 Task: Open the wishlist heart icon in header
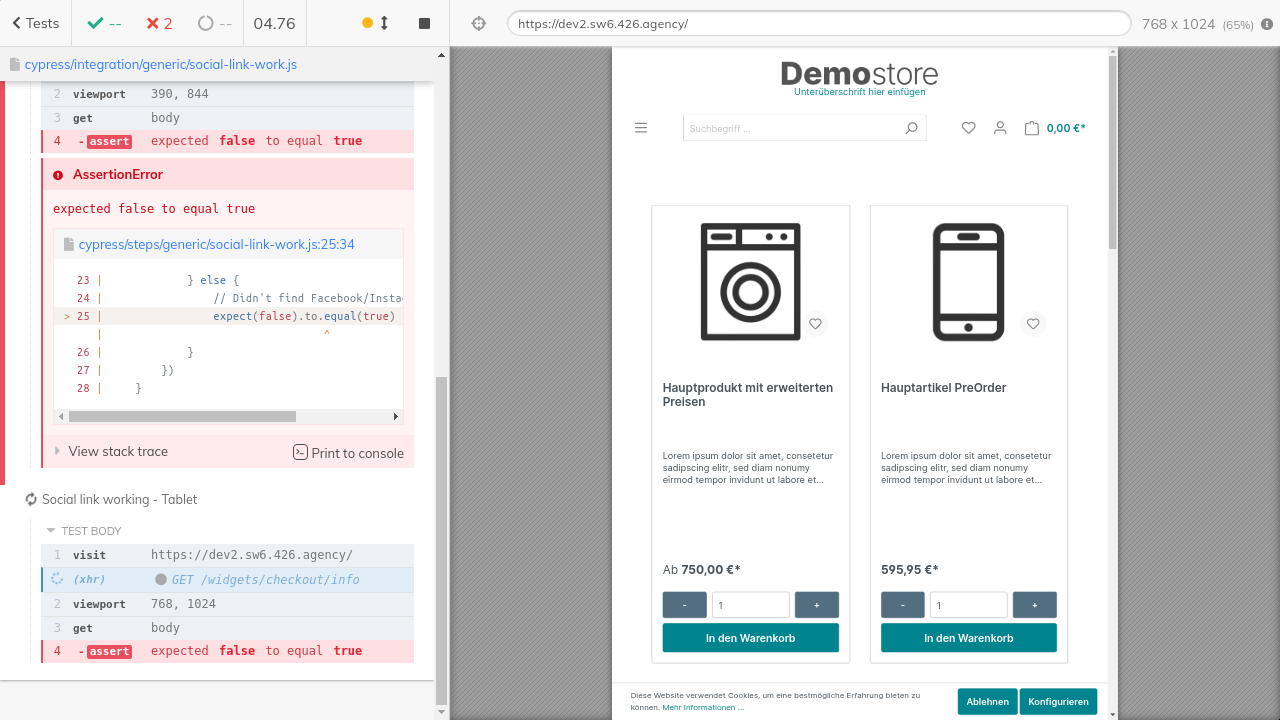tap(968, 128)
